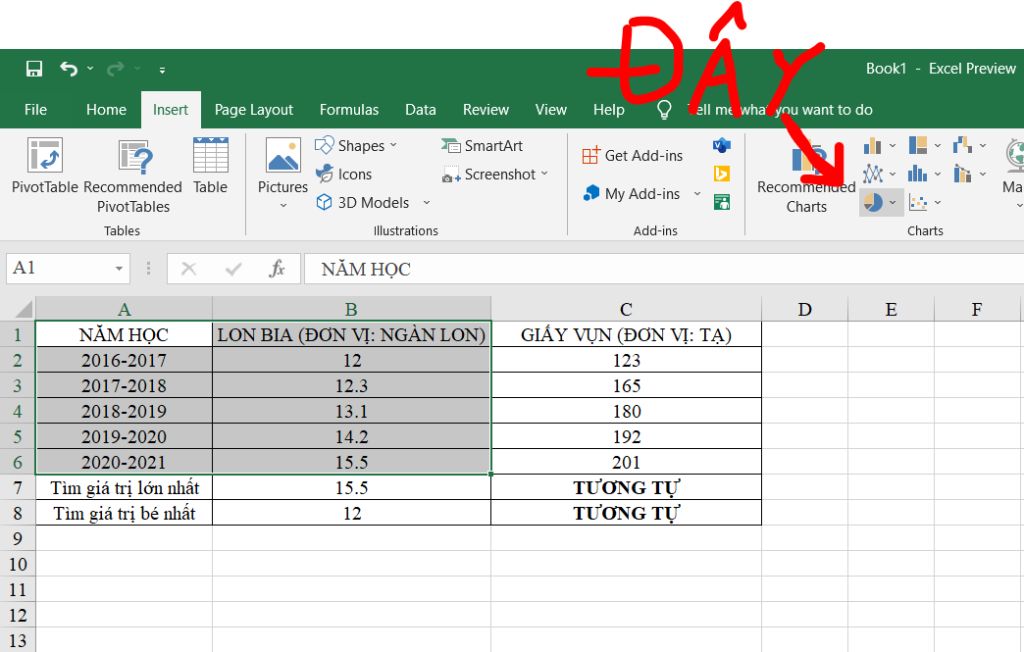1024x652 pixels.
Task: Select cell with 2018-2019
Action: (x=124, y=411)
